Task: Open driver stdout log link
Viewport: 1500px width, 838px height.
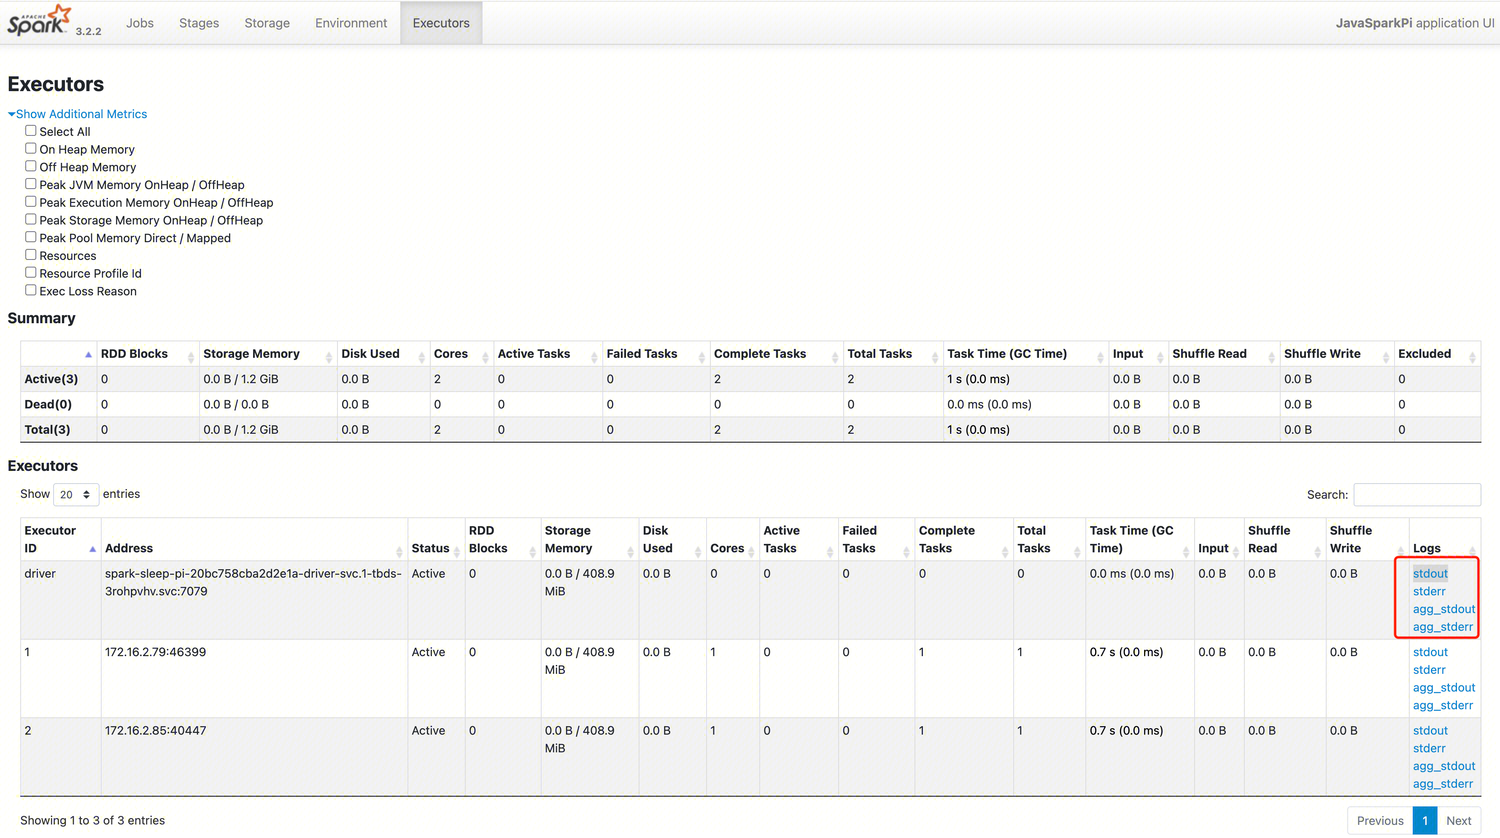Action: [1430, 574]
